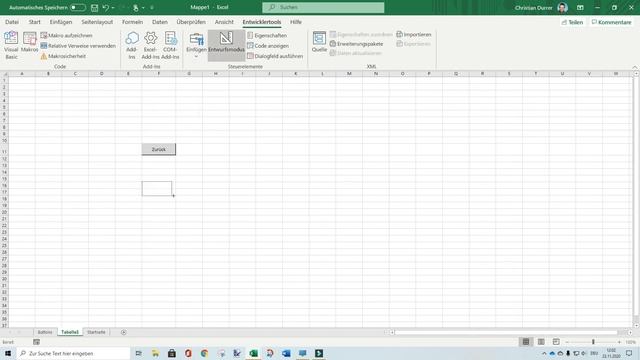Image resolution: width=640 pixels, height=360 pixels.
Task: Switch to Normal view in status bar
Action: [526, 342]
